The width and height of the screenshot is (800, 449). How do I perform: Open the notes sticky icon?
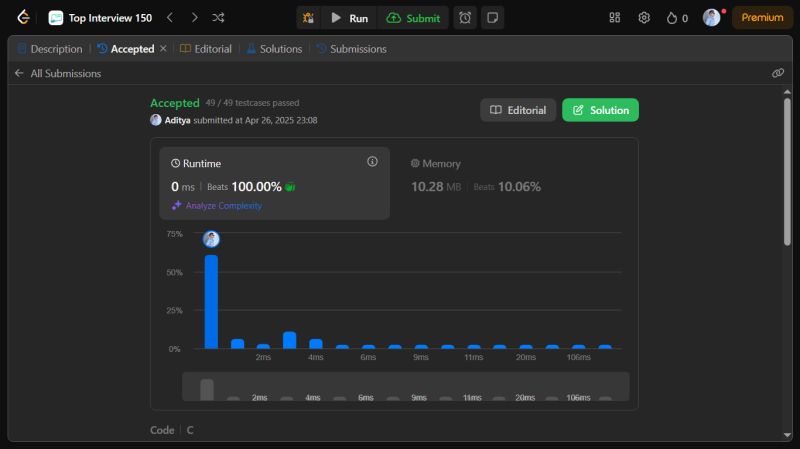492,18
